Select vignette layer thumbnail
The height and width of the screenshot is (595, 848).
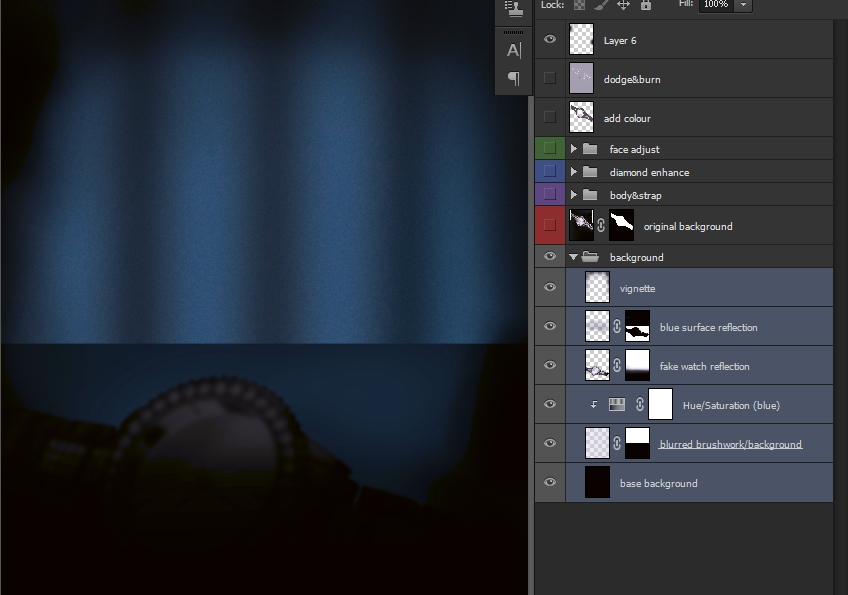[x=598, y=287]
